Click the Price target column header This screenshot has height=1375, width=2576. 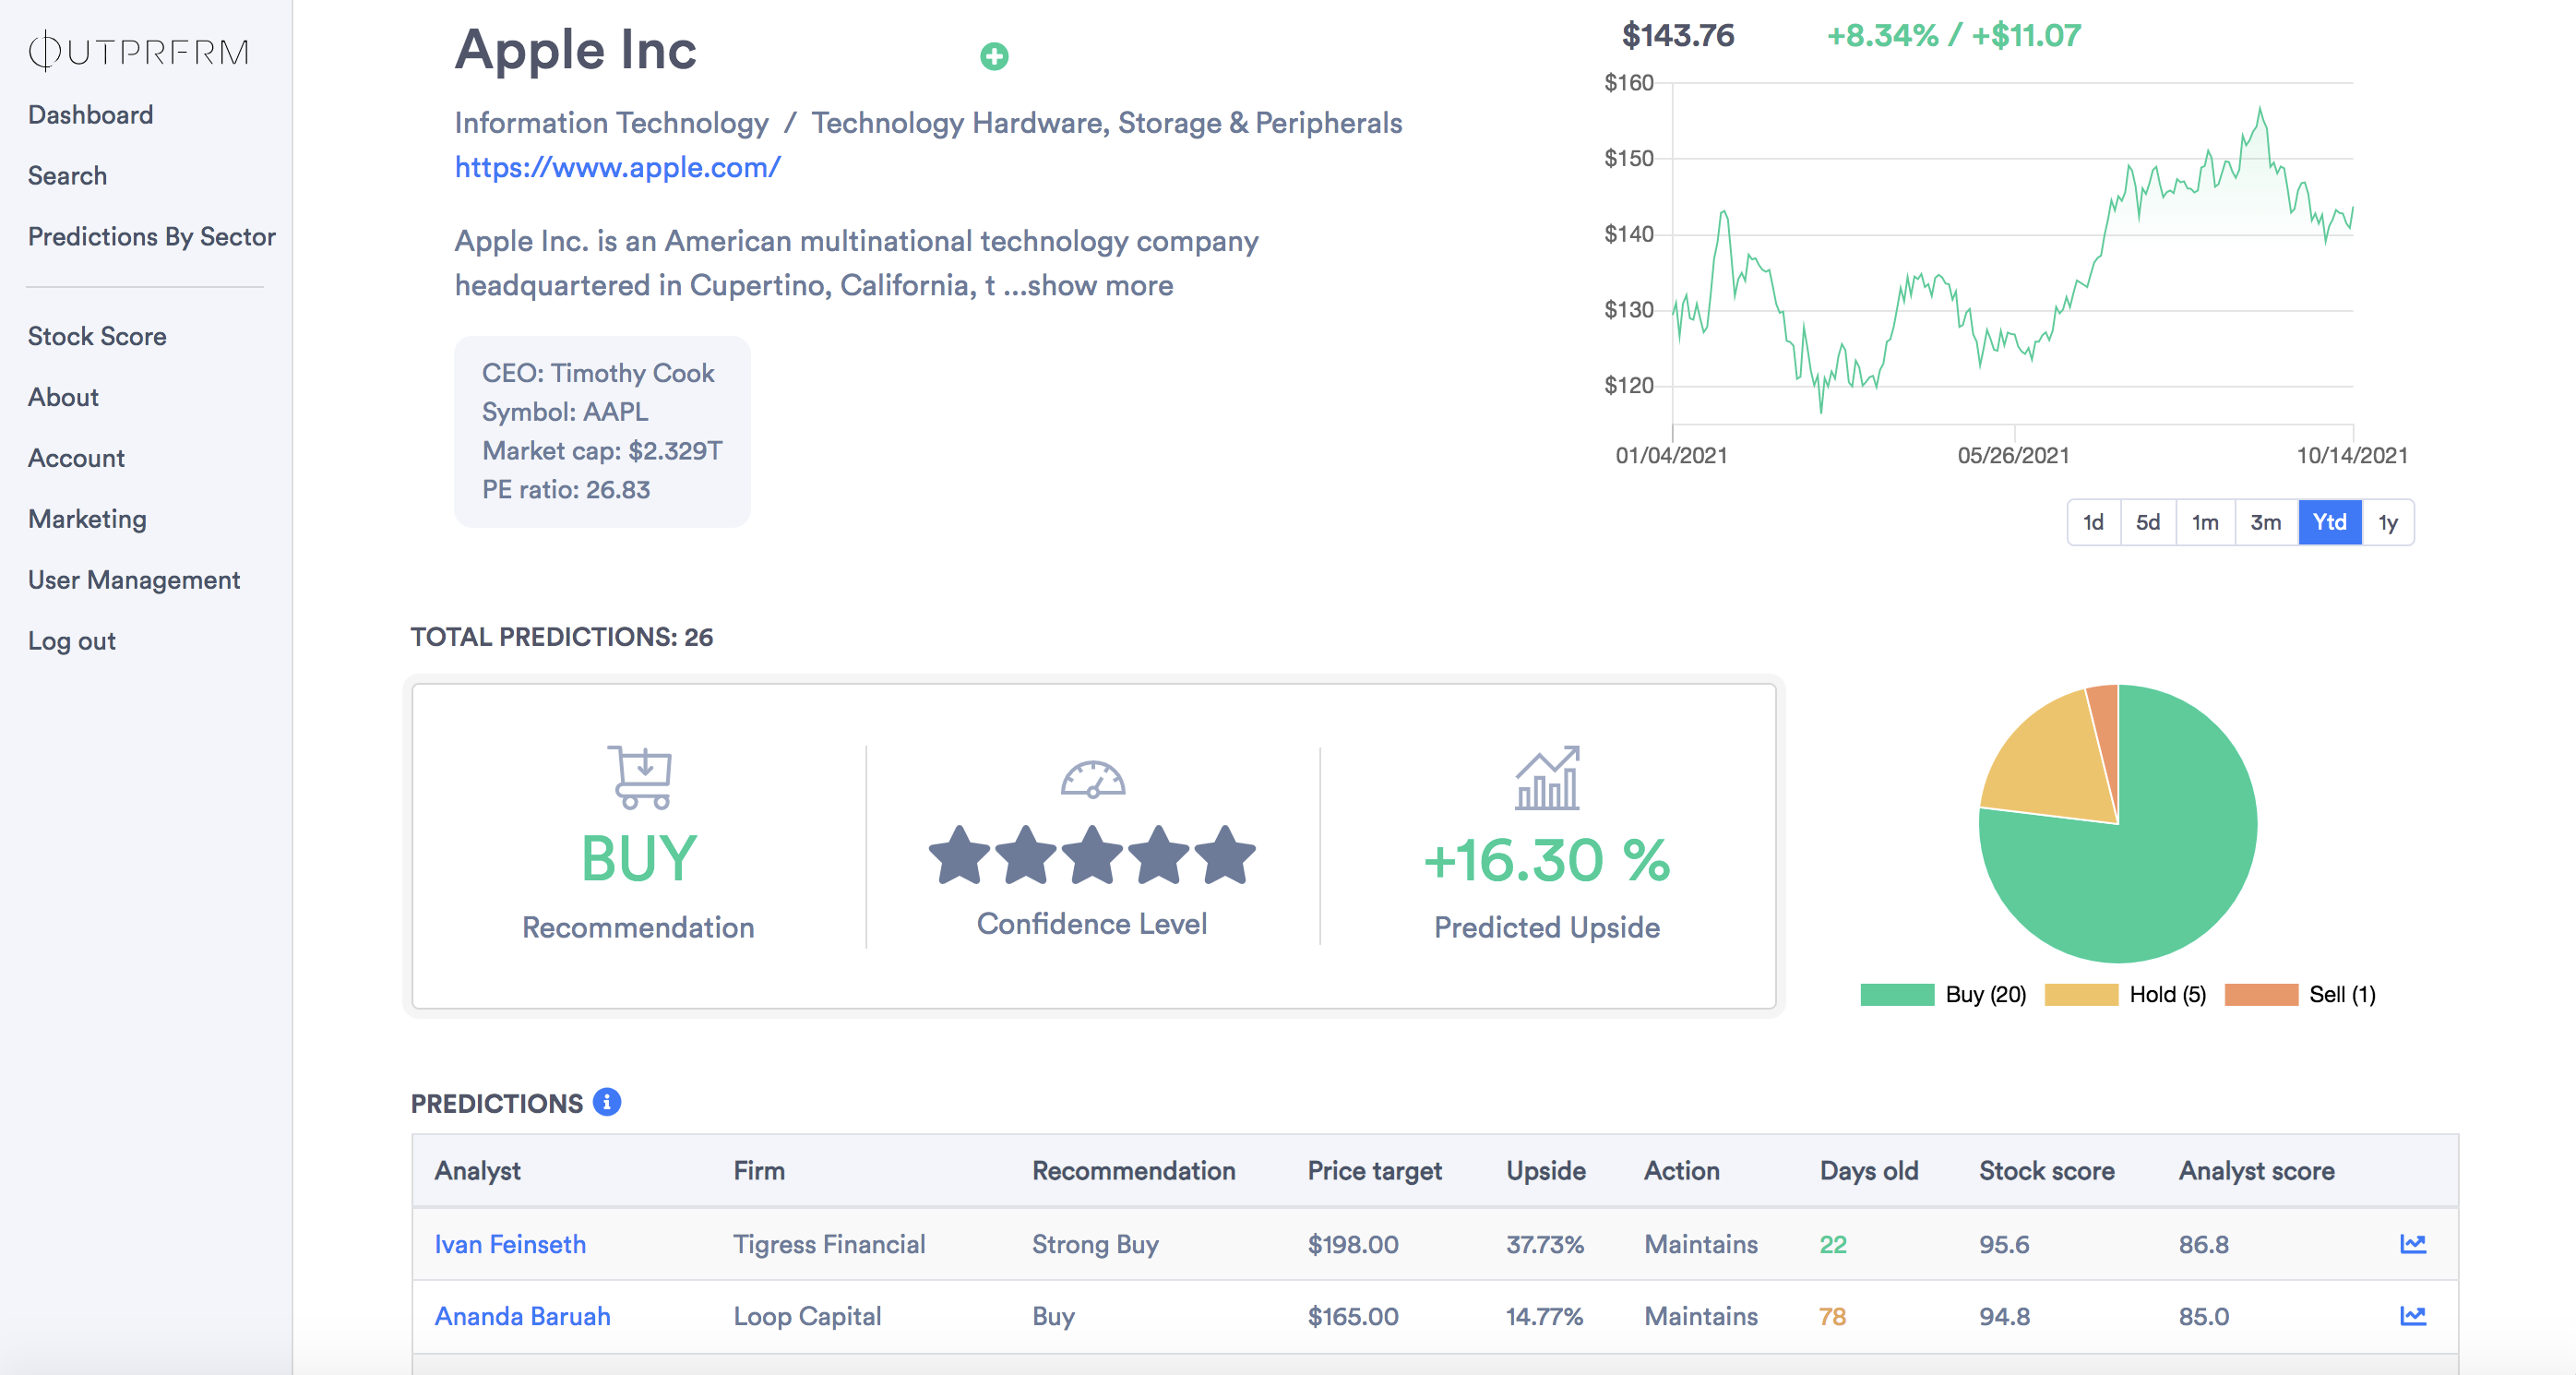click(1375, 1171)
